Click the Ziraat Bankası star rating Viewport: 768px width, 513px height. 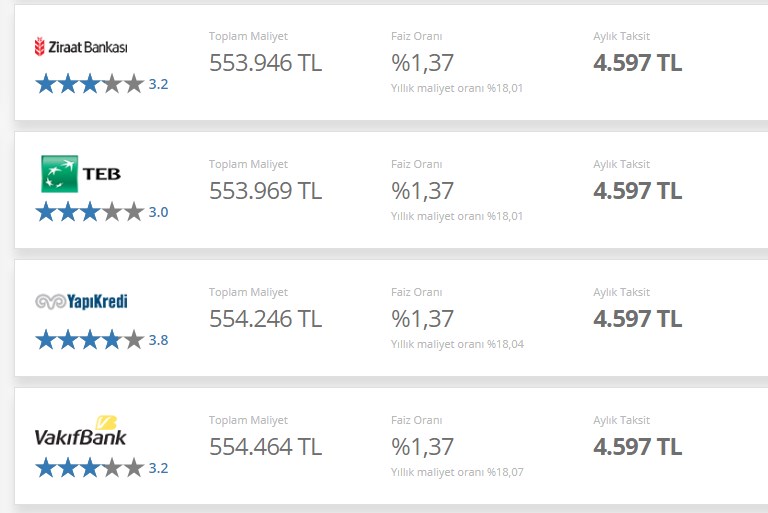point(90,84)
